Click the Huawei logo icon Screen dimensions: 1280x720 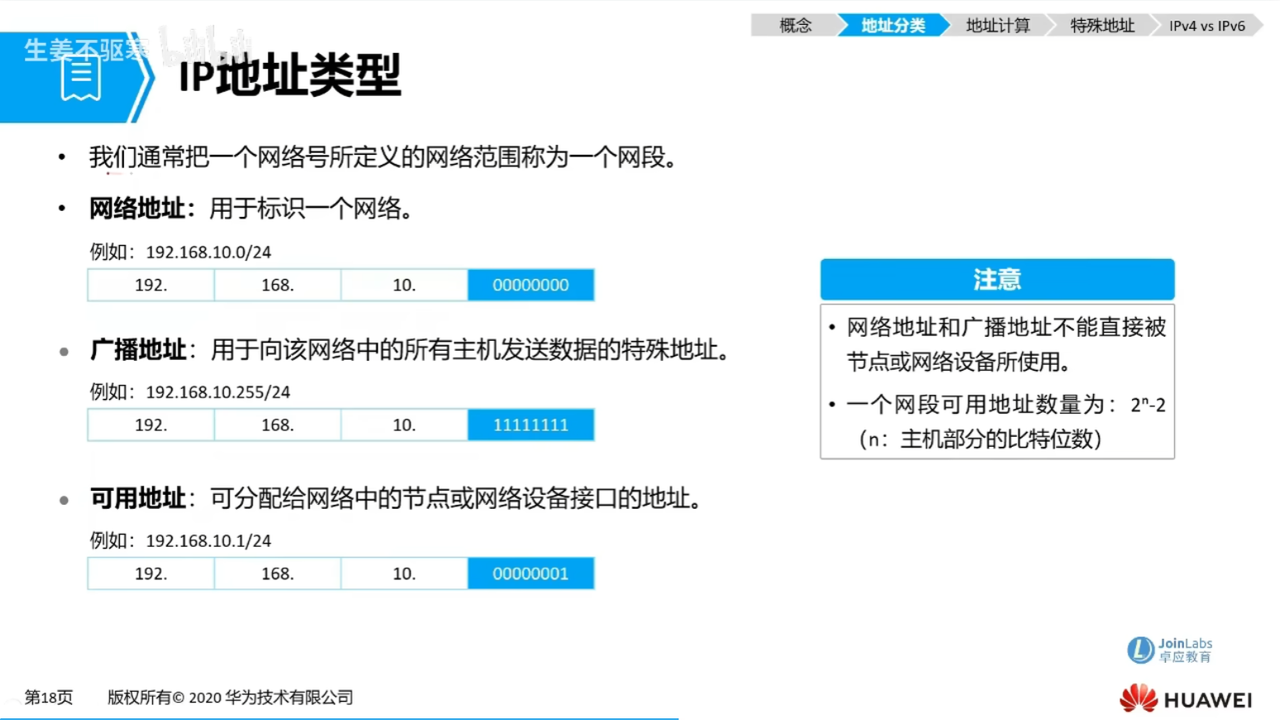(x=1139, y=698)
